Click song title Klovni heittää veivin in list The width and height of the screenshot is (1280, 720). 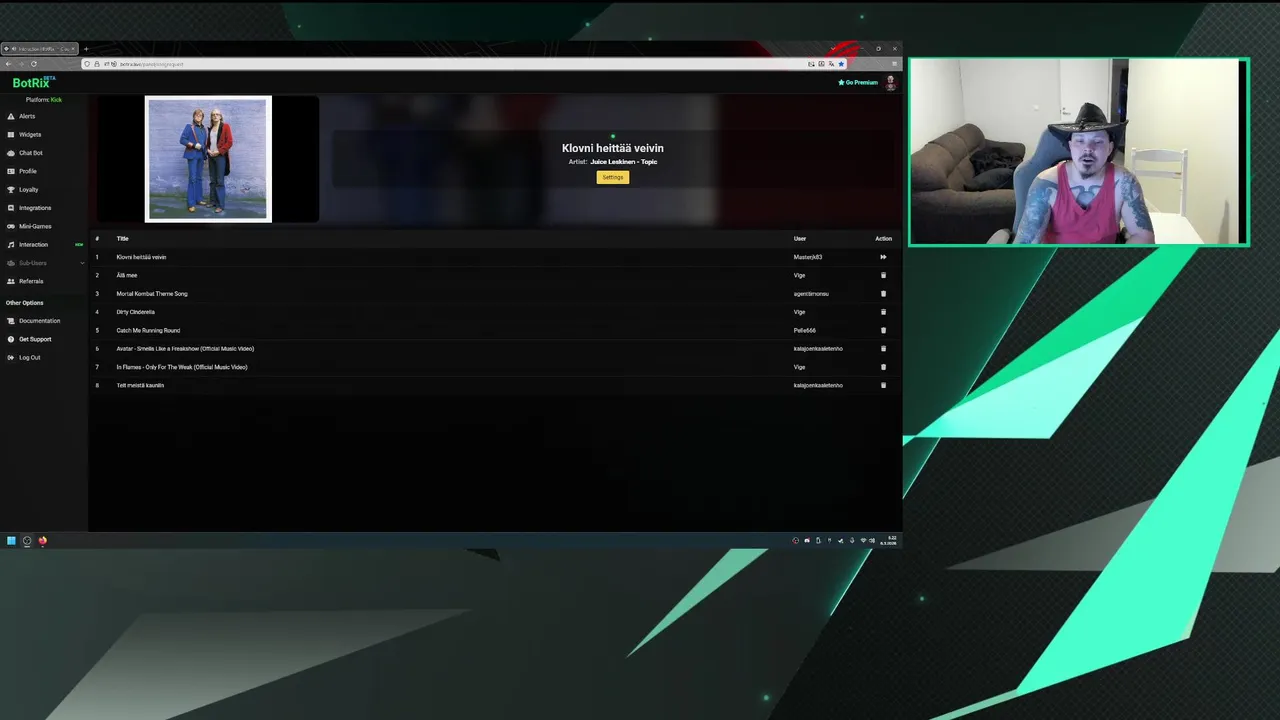tap(141, 257)
